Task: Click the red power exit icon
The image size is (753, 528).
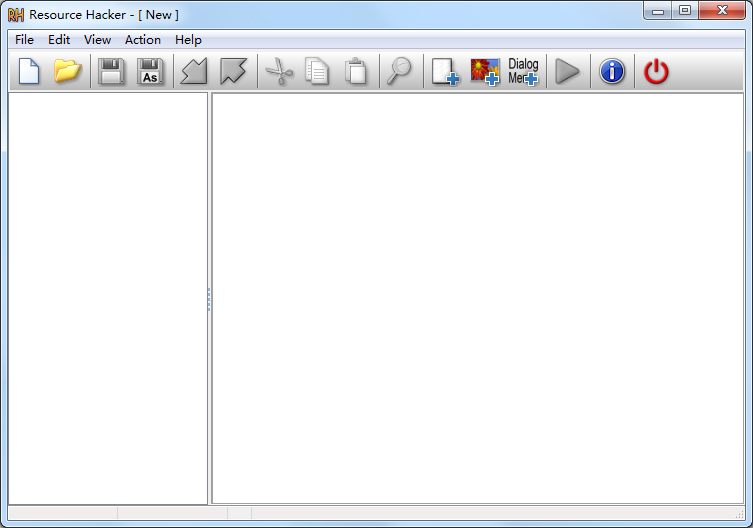Action: pos(656,71)
